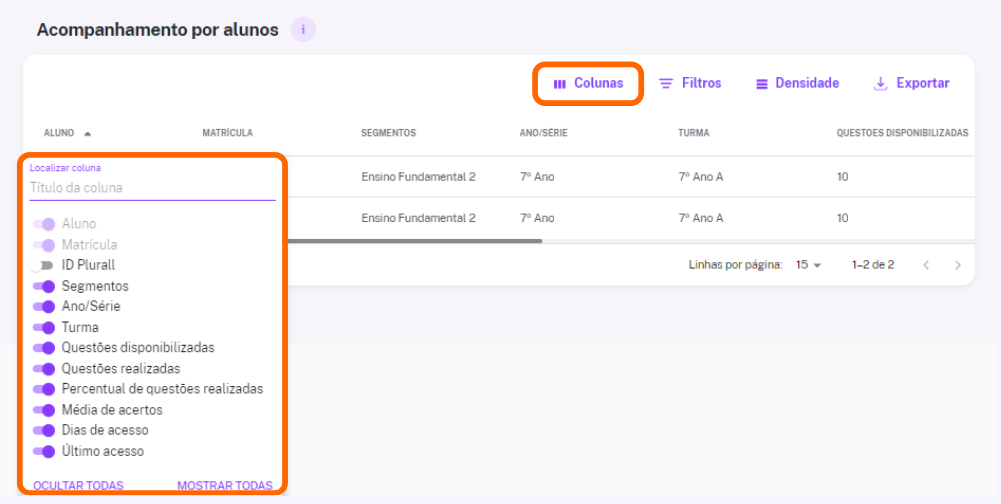The height and width of the screenshot is (504, 1001).
Task: Click the horizontal table scrollbar
Action: (x=414, y=241)
